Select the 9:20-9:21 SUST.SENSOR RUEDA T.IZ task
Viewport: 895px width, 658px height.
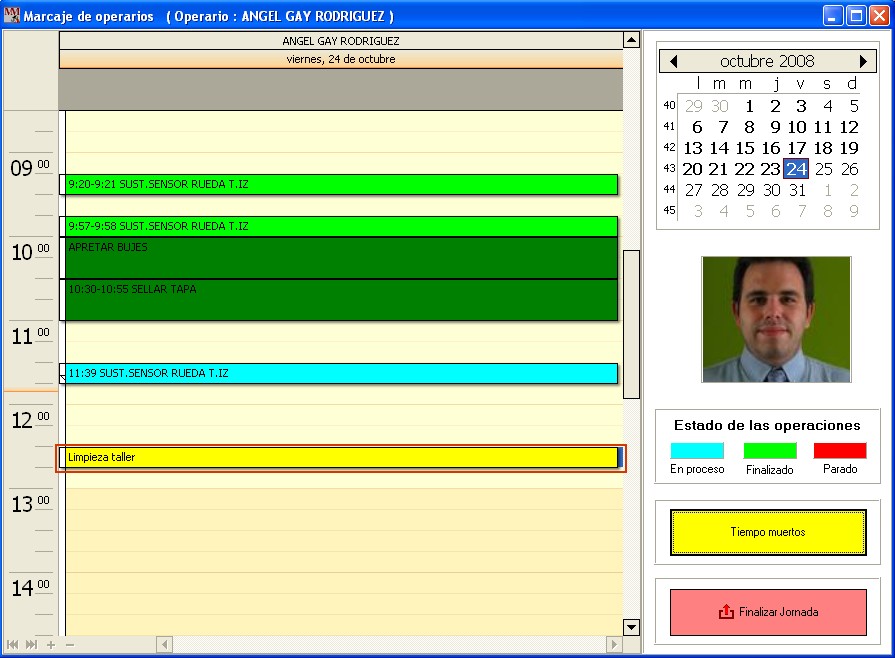(x=339, y=184)
